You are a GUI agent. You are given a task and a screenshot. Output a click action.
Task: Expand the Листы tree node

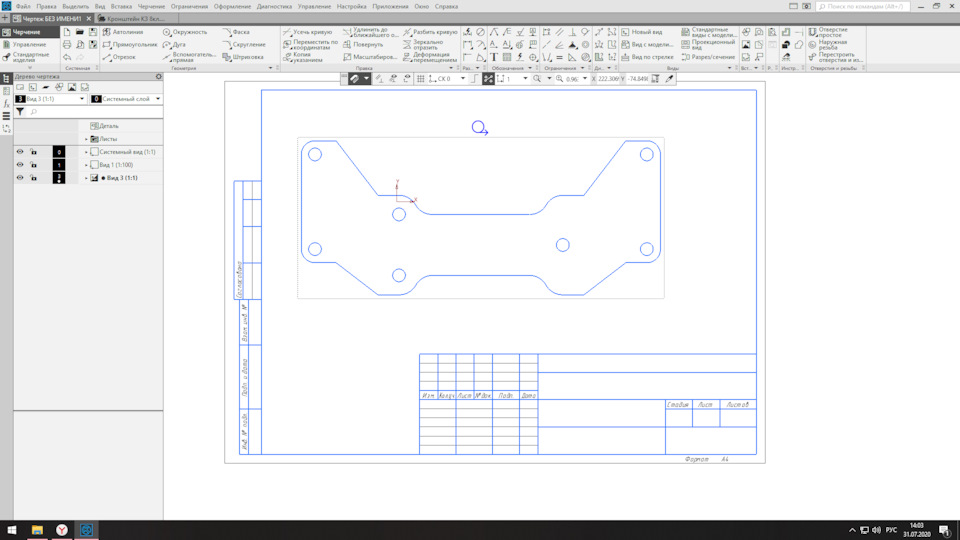(86, 139)
